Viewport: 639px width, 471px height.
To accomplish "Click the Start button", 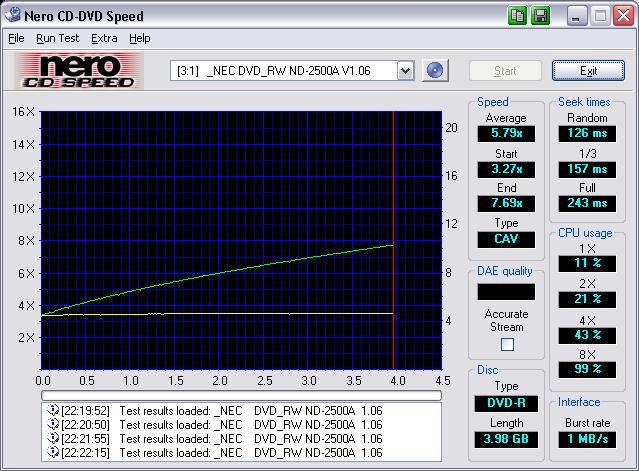I will point(505,71).
